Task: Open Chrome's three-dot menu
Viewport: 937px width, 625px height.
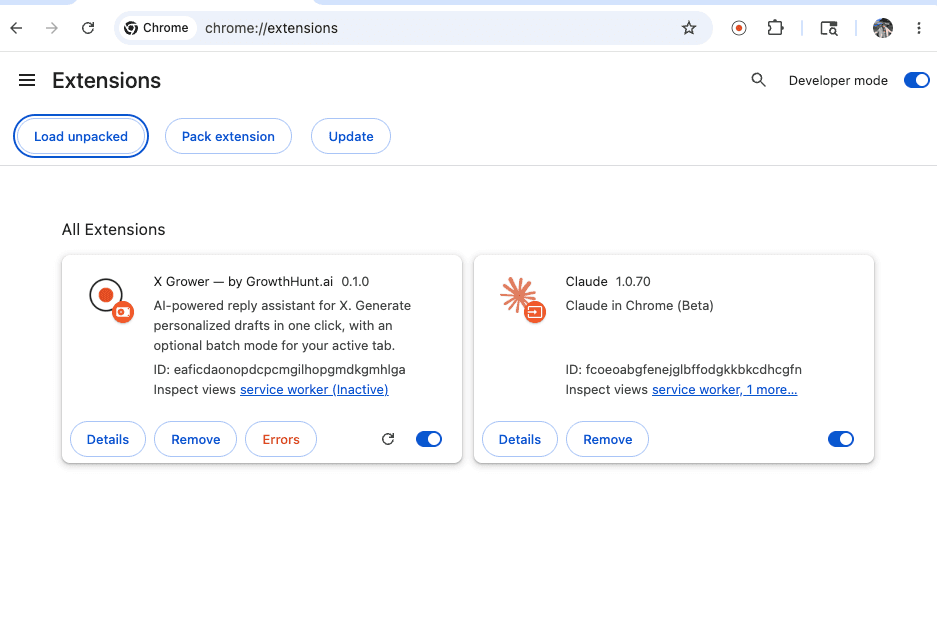Action: pyautogui.click(x=918, y=28)
